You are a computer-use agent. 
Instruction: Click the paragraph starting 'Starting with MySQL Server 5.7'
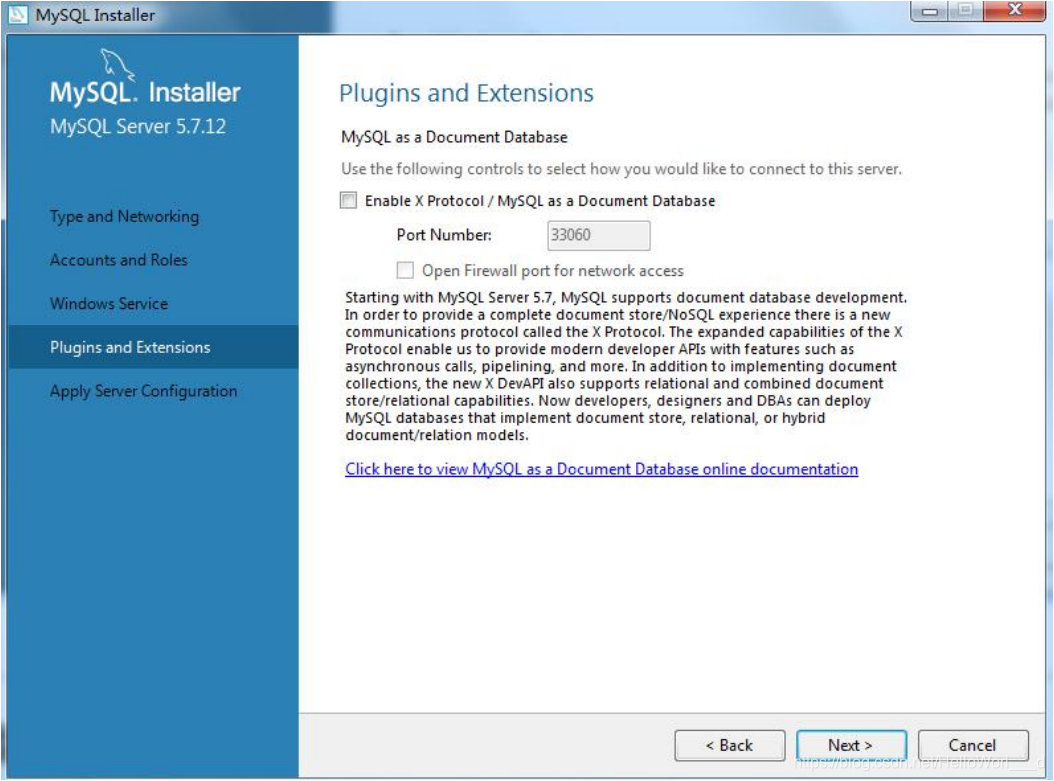[626, 366]
